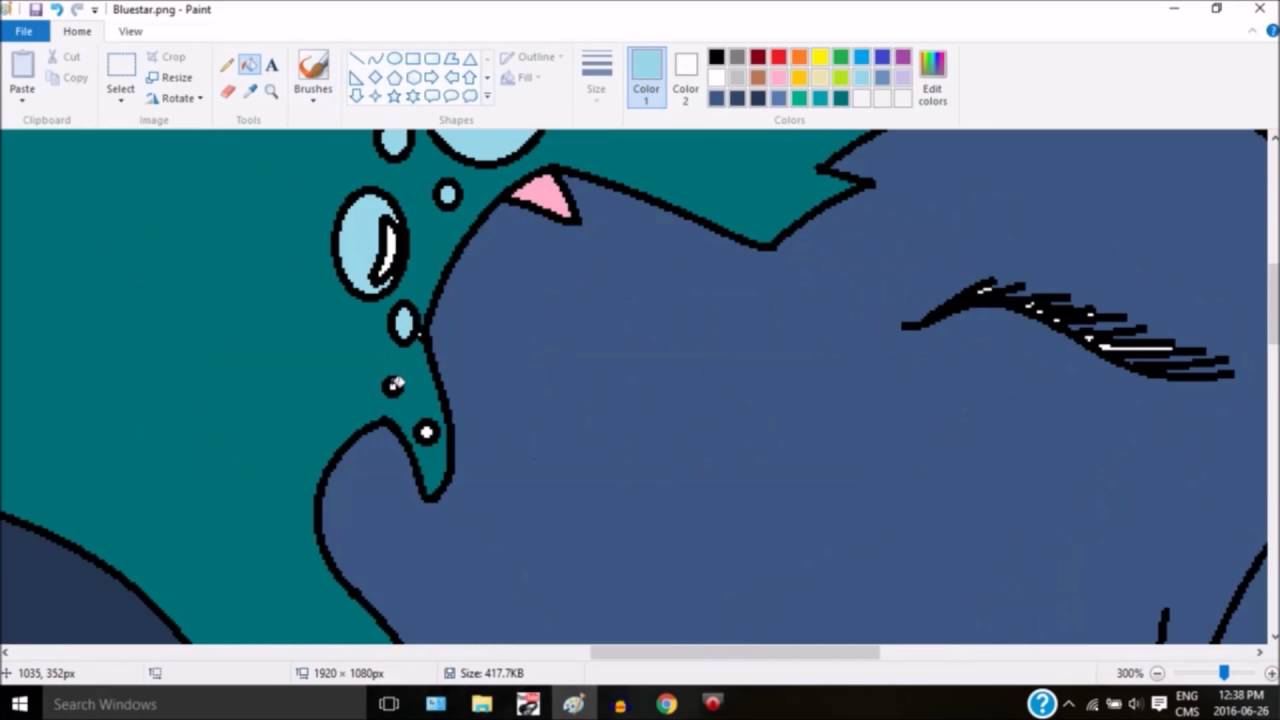Screen dimensions: 1280x720
Task: Activate the Color 1 foreground selector
Action: tap(646, 77)
